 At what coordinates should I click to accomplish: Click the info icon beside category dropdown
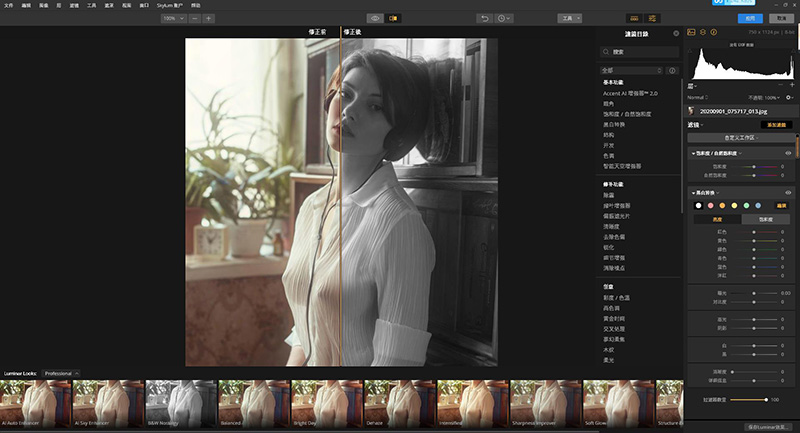[672, 70]
